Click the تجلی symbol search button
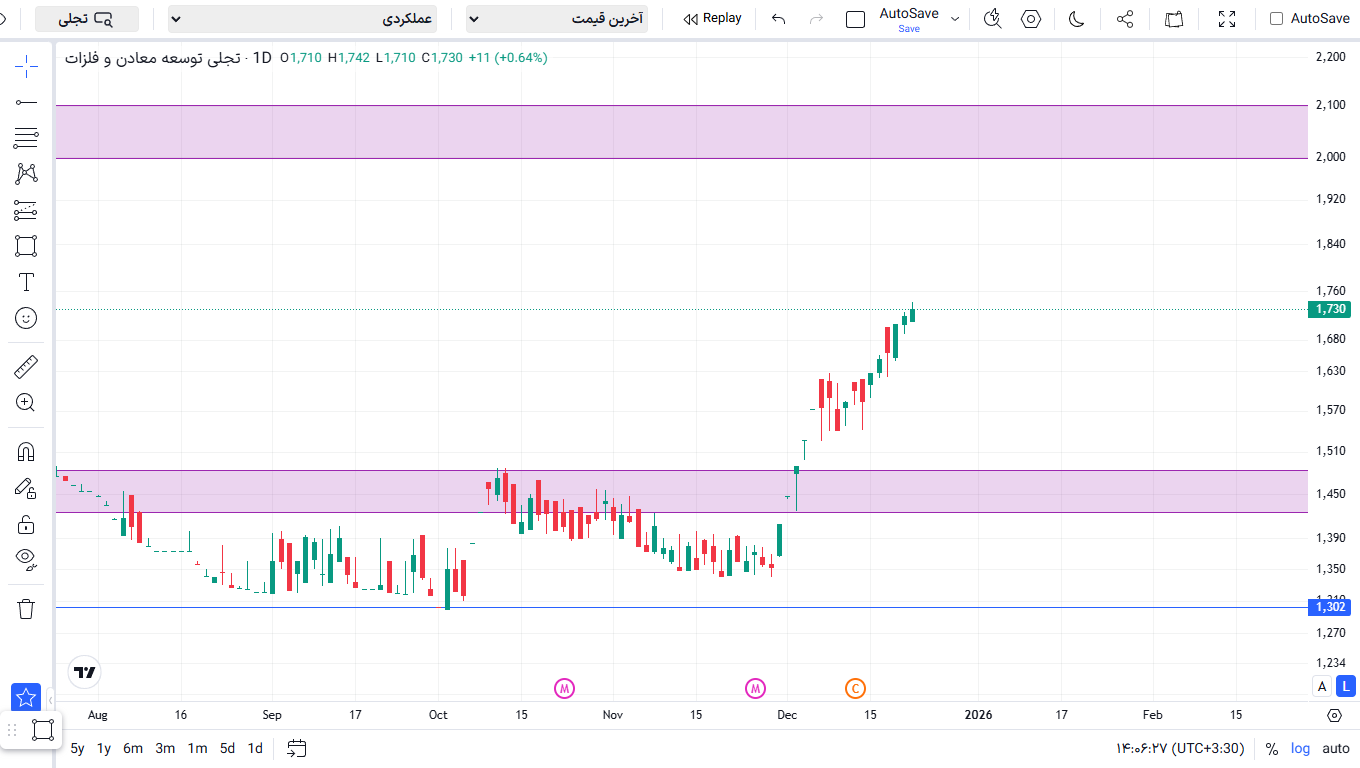1360x768 pixels. click(x=87, y=19)
